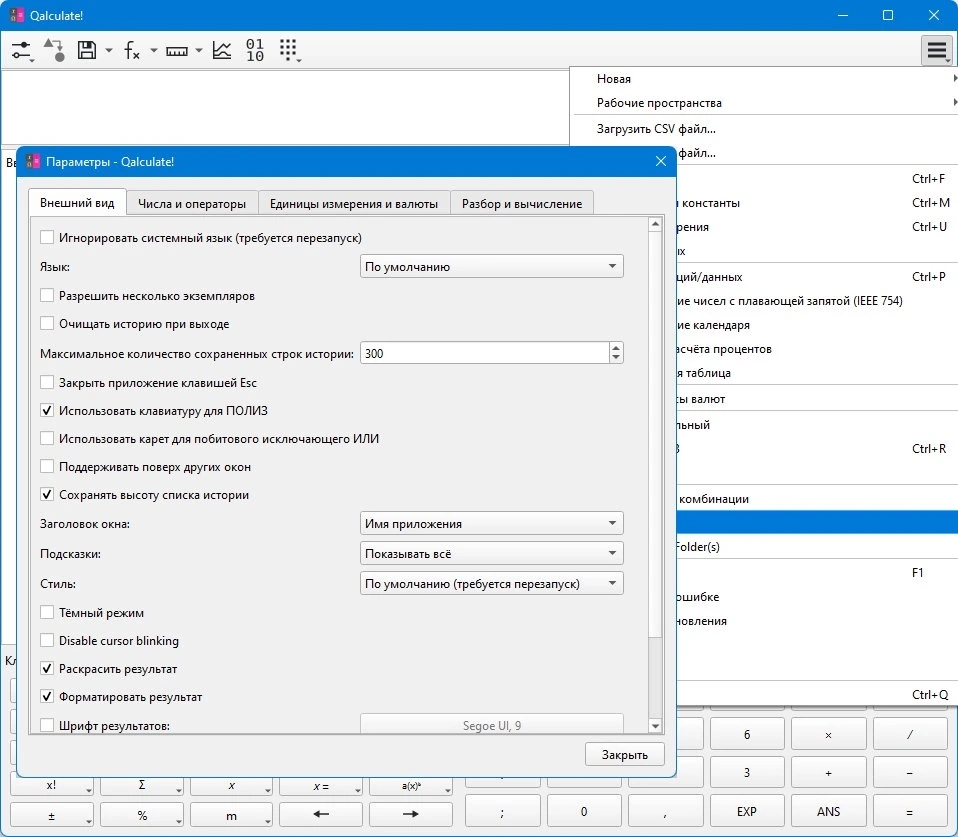Switch to Числа и операторы tab

192,203
